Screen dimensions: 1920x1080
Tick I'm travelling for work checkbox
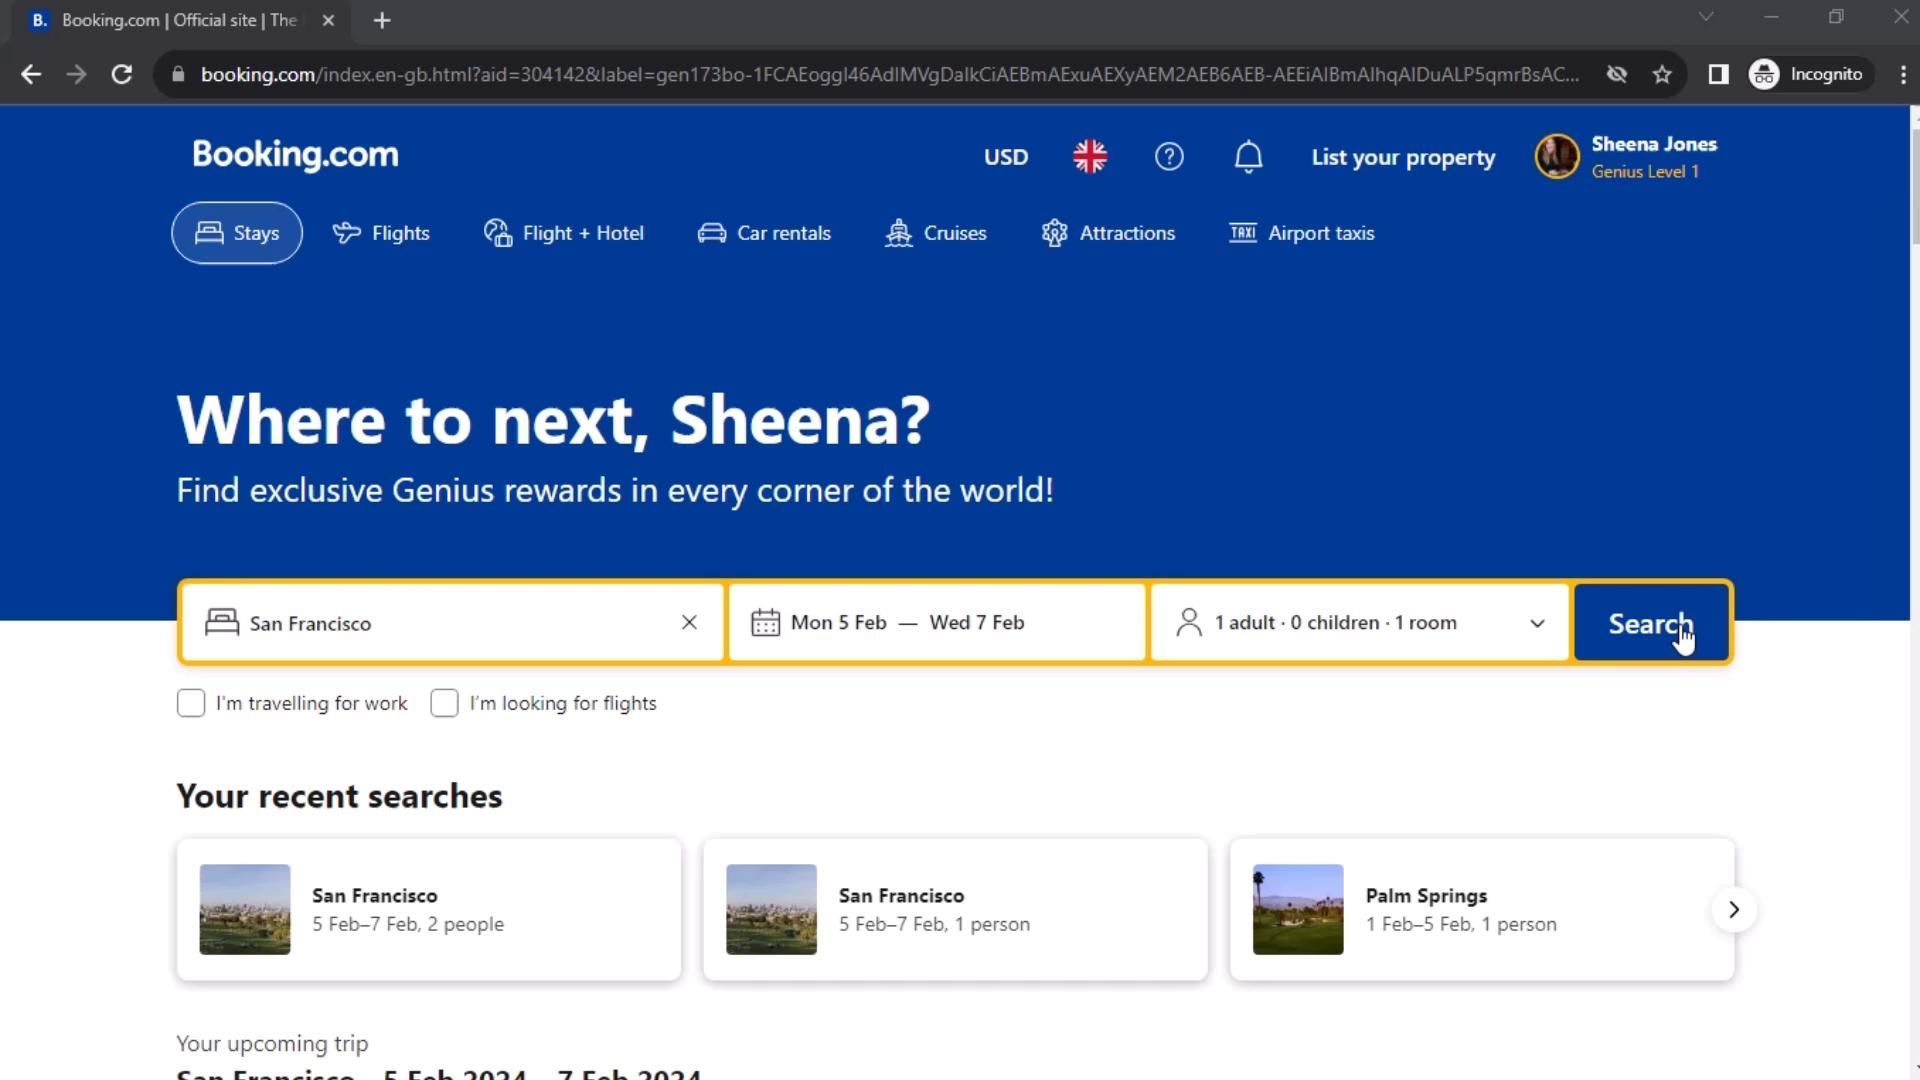[x=191, y=703]
